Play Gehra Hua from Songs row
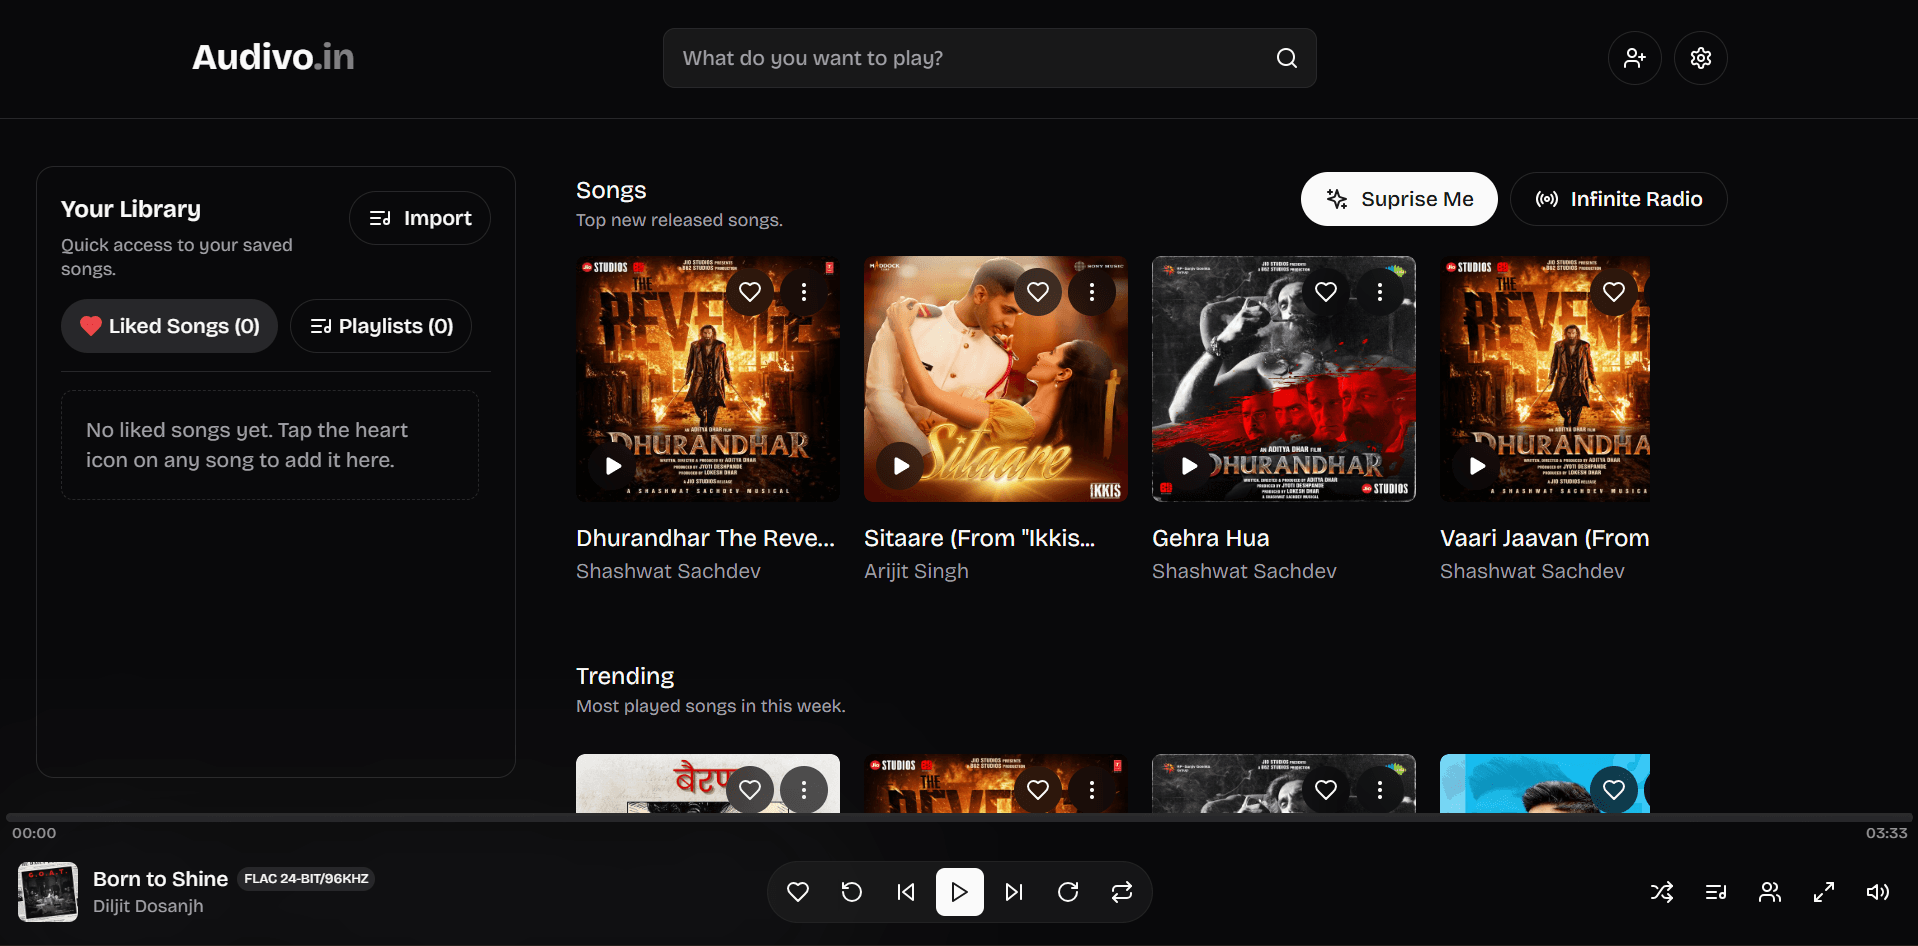This screenshot has width=1918, height=946. [1189, 465]
